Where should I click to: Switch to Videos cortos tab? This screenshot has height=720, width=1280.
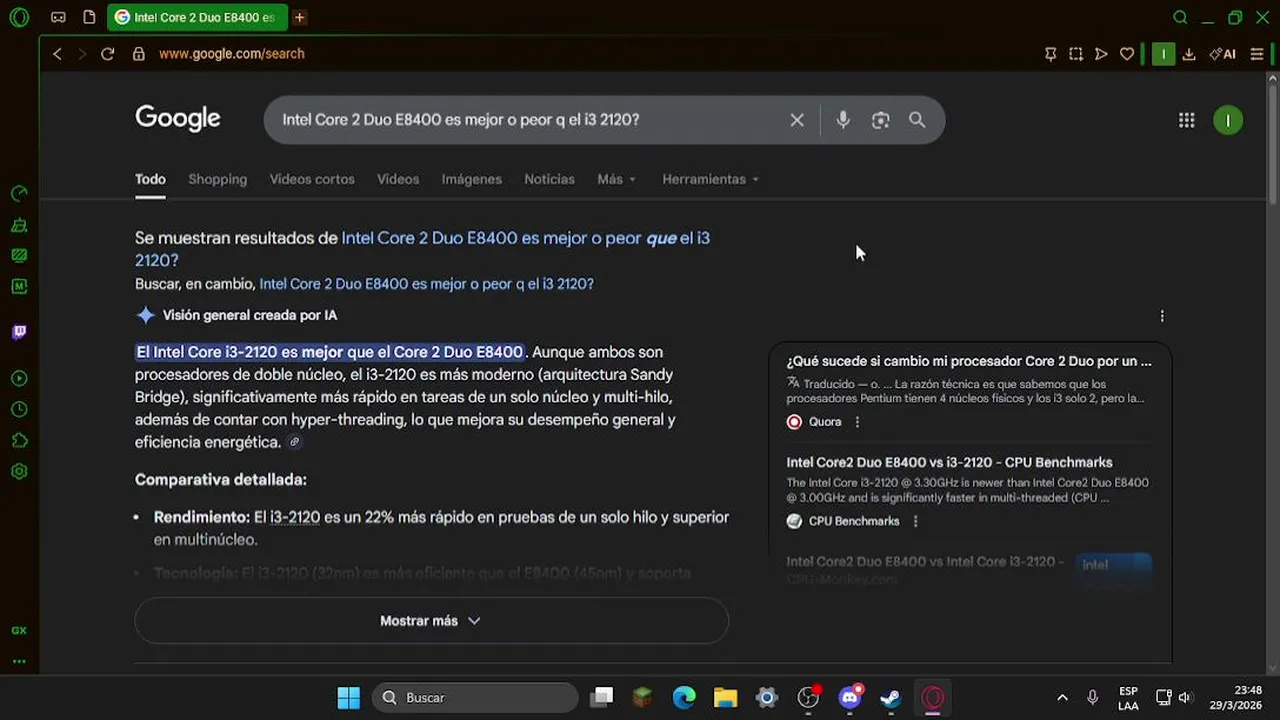(312, 179)
